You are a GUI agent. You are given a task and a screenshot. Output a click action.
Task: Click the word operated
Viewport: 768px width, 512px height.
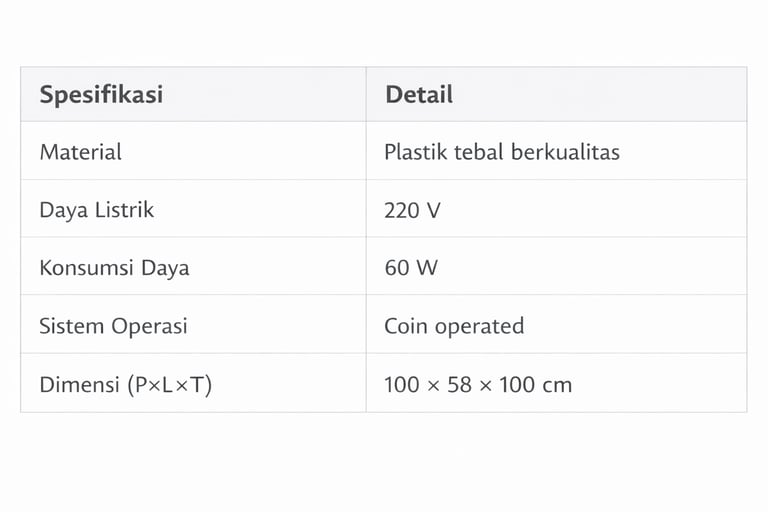[x=481, y=326]
